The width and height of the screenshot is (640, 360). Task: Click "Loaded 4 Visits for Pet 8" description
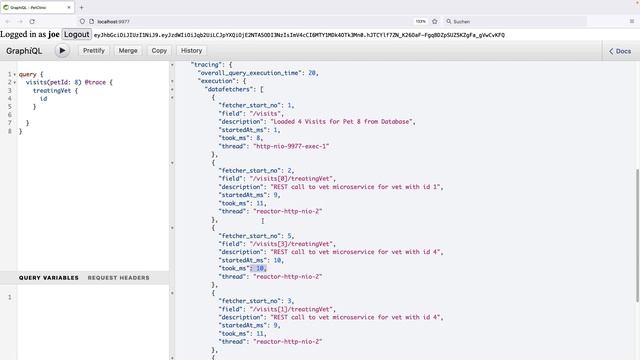[x=342, y=122]
